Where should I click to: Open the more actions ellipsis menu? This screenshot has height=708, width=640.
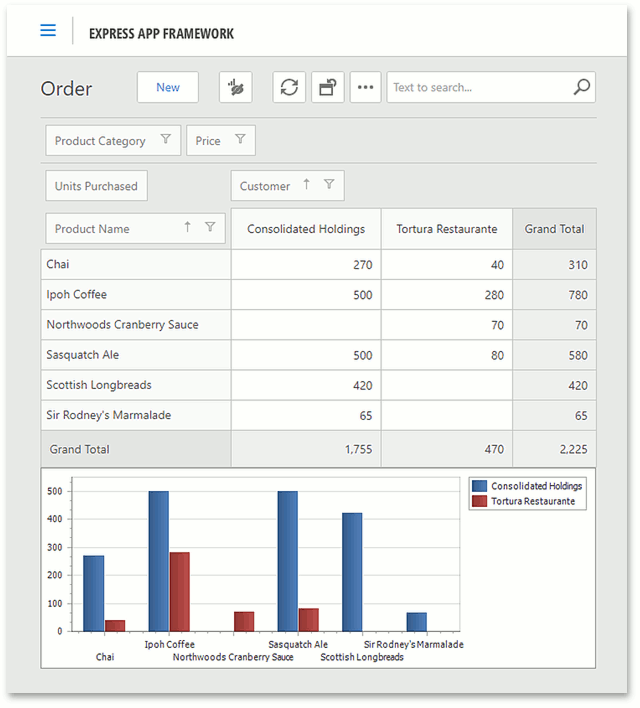365,87
